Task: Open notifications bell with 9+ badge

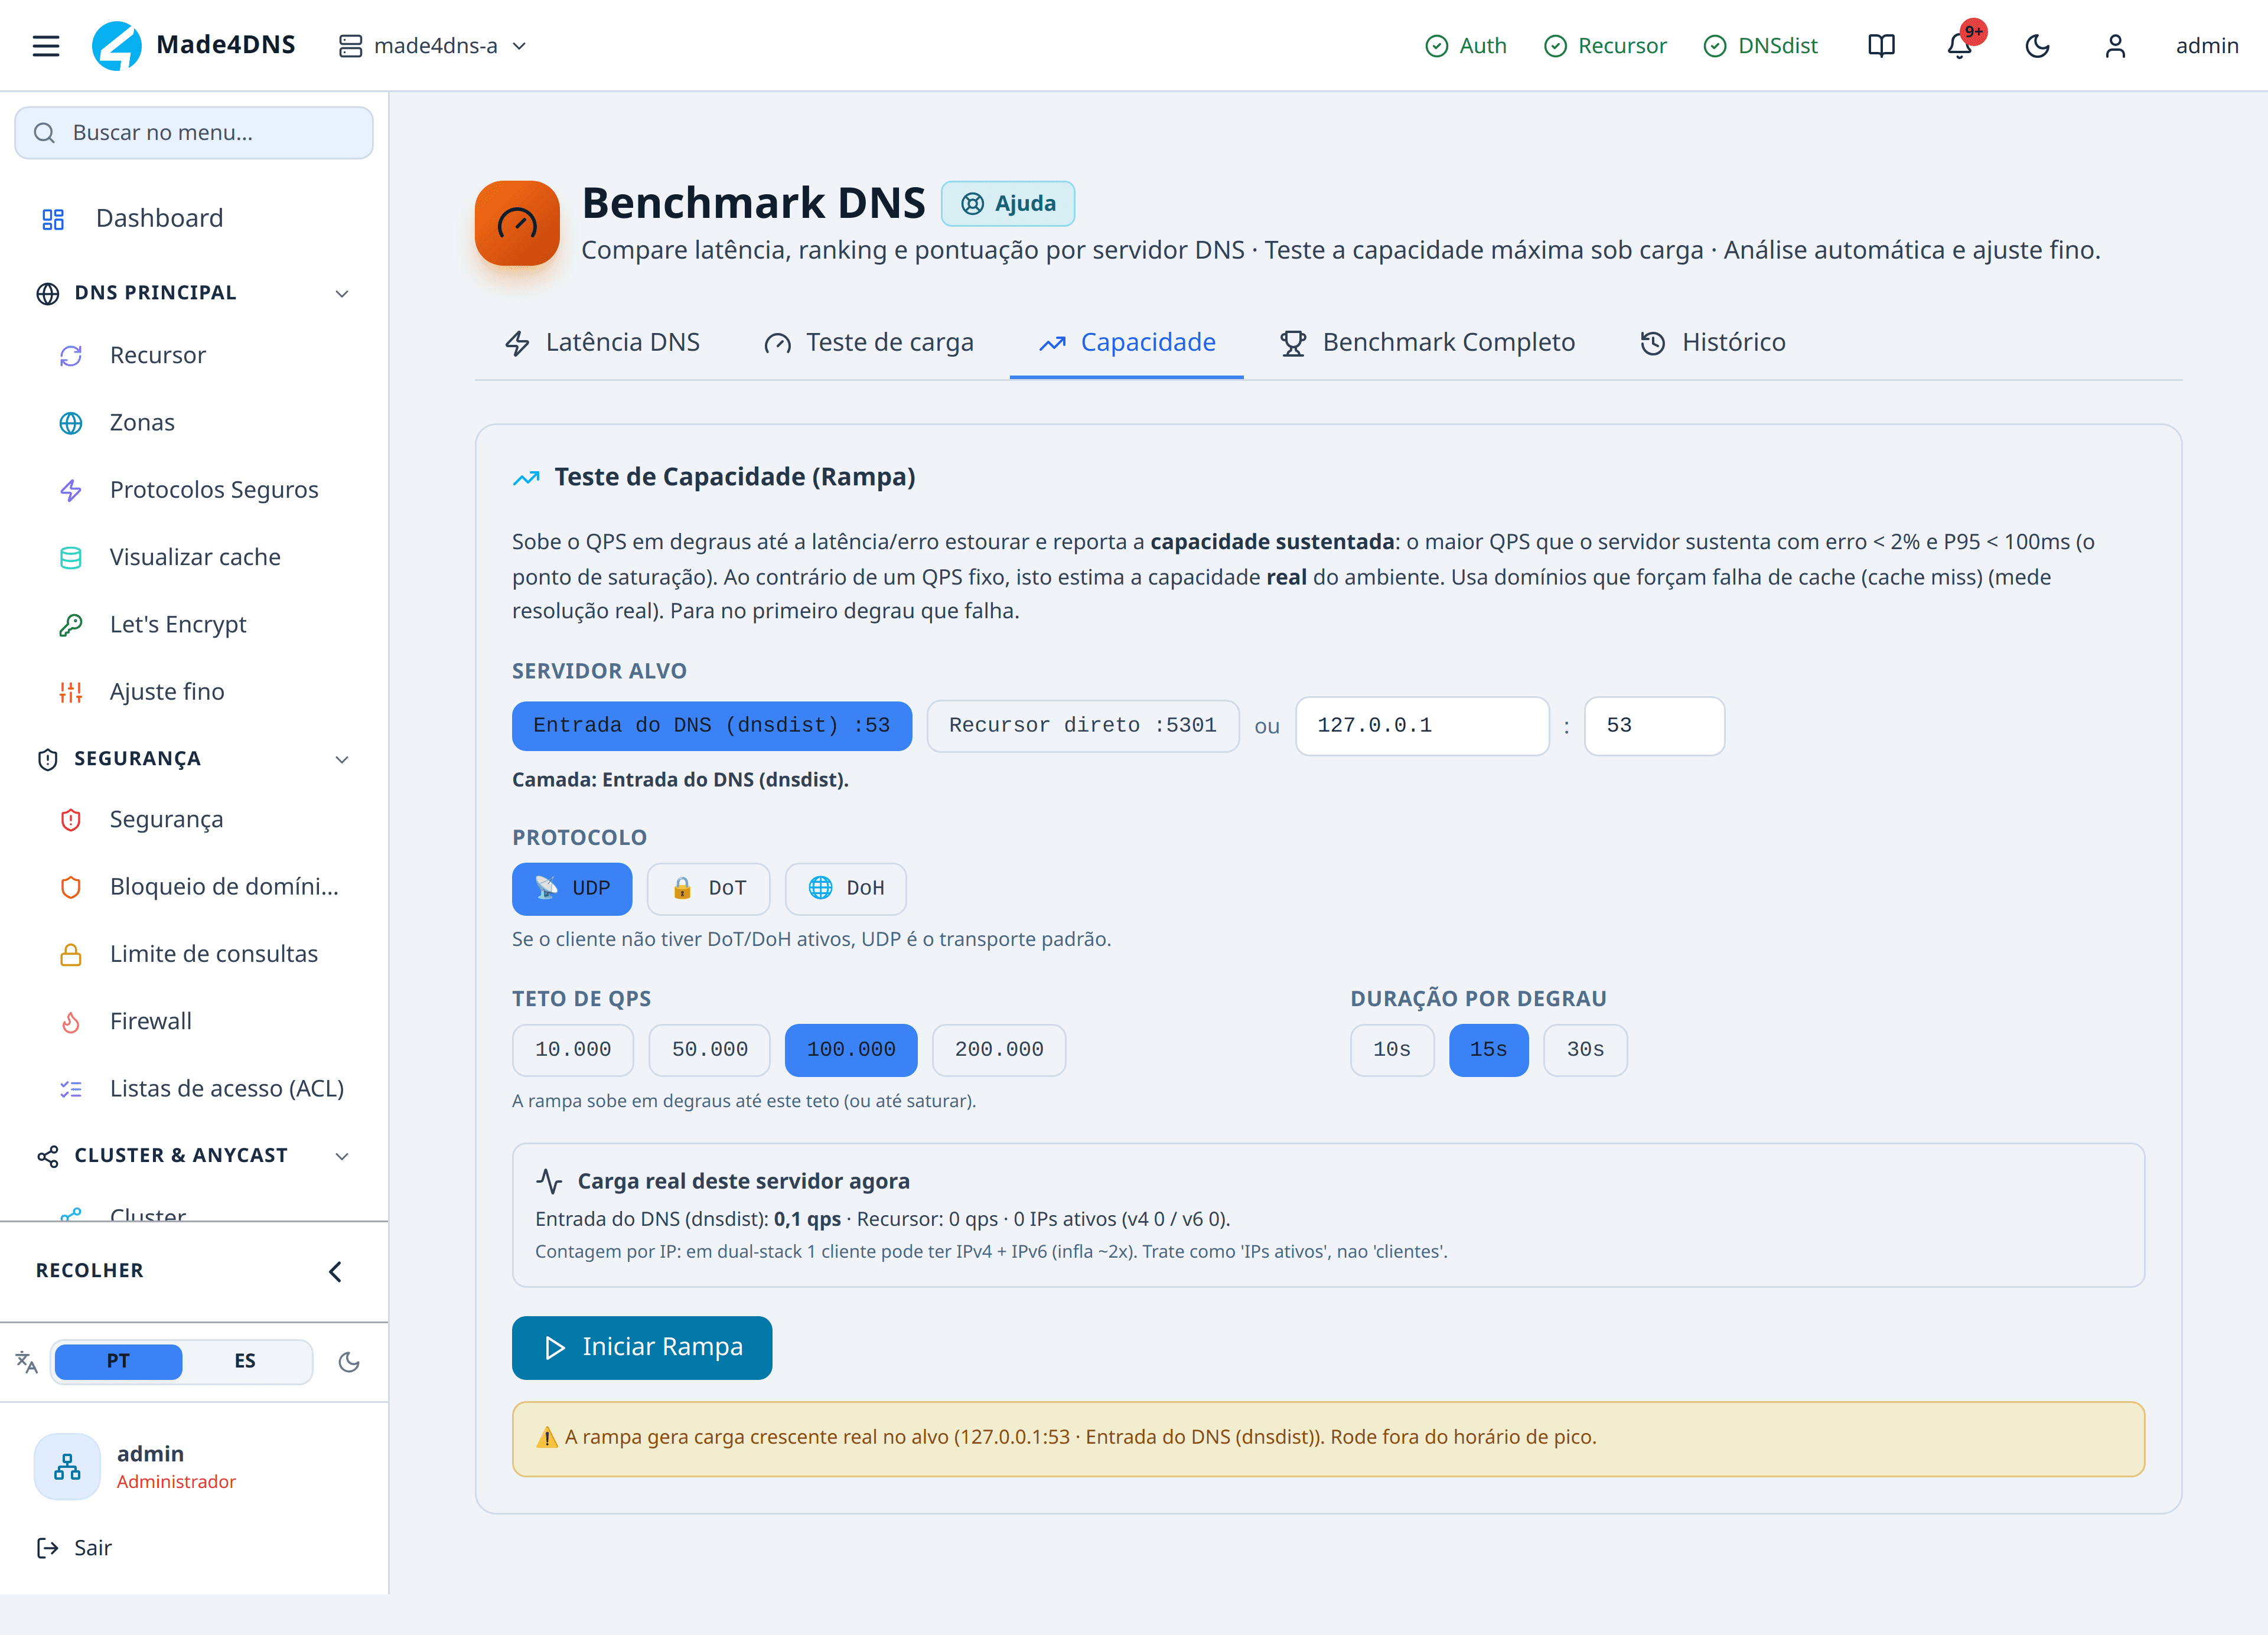Action: [1960, 46]
